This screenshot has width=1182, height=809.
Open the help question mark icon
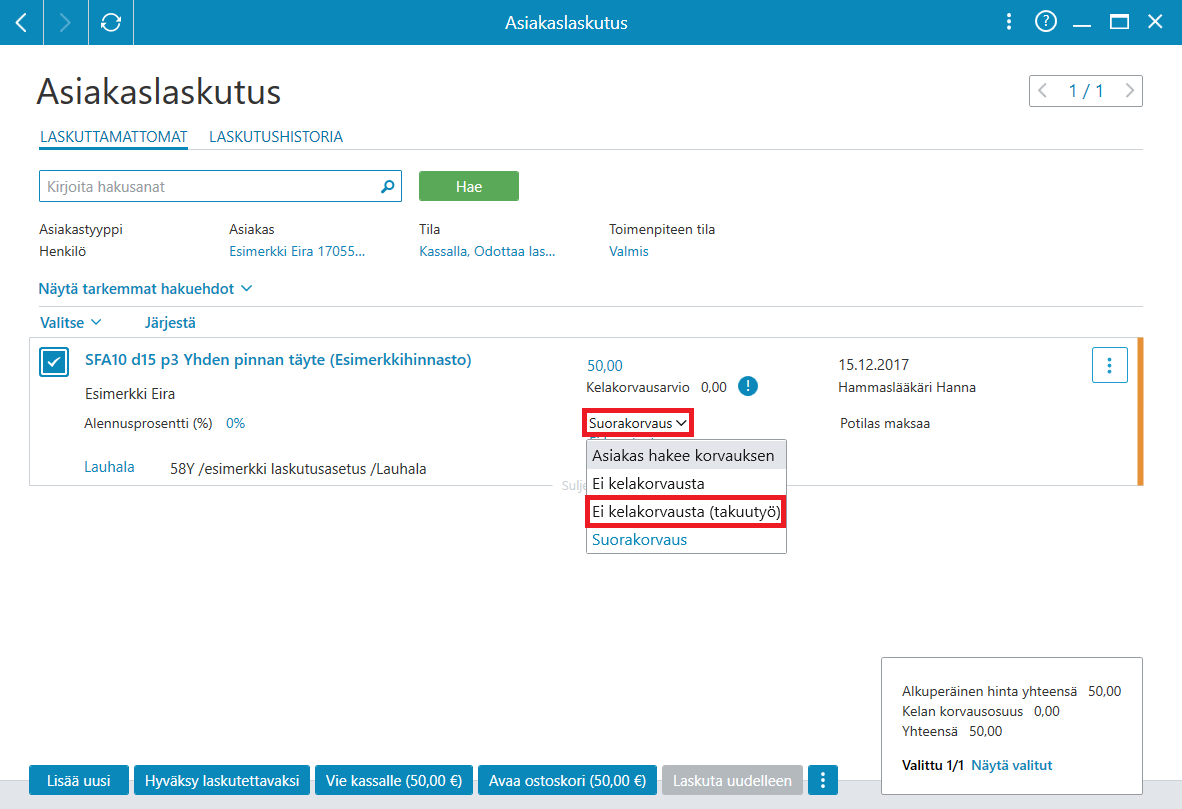tap(1046, 22)
